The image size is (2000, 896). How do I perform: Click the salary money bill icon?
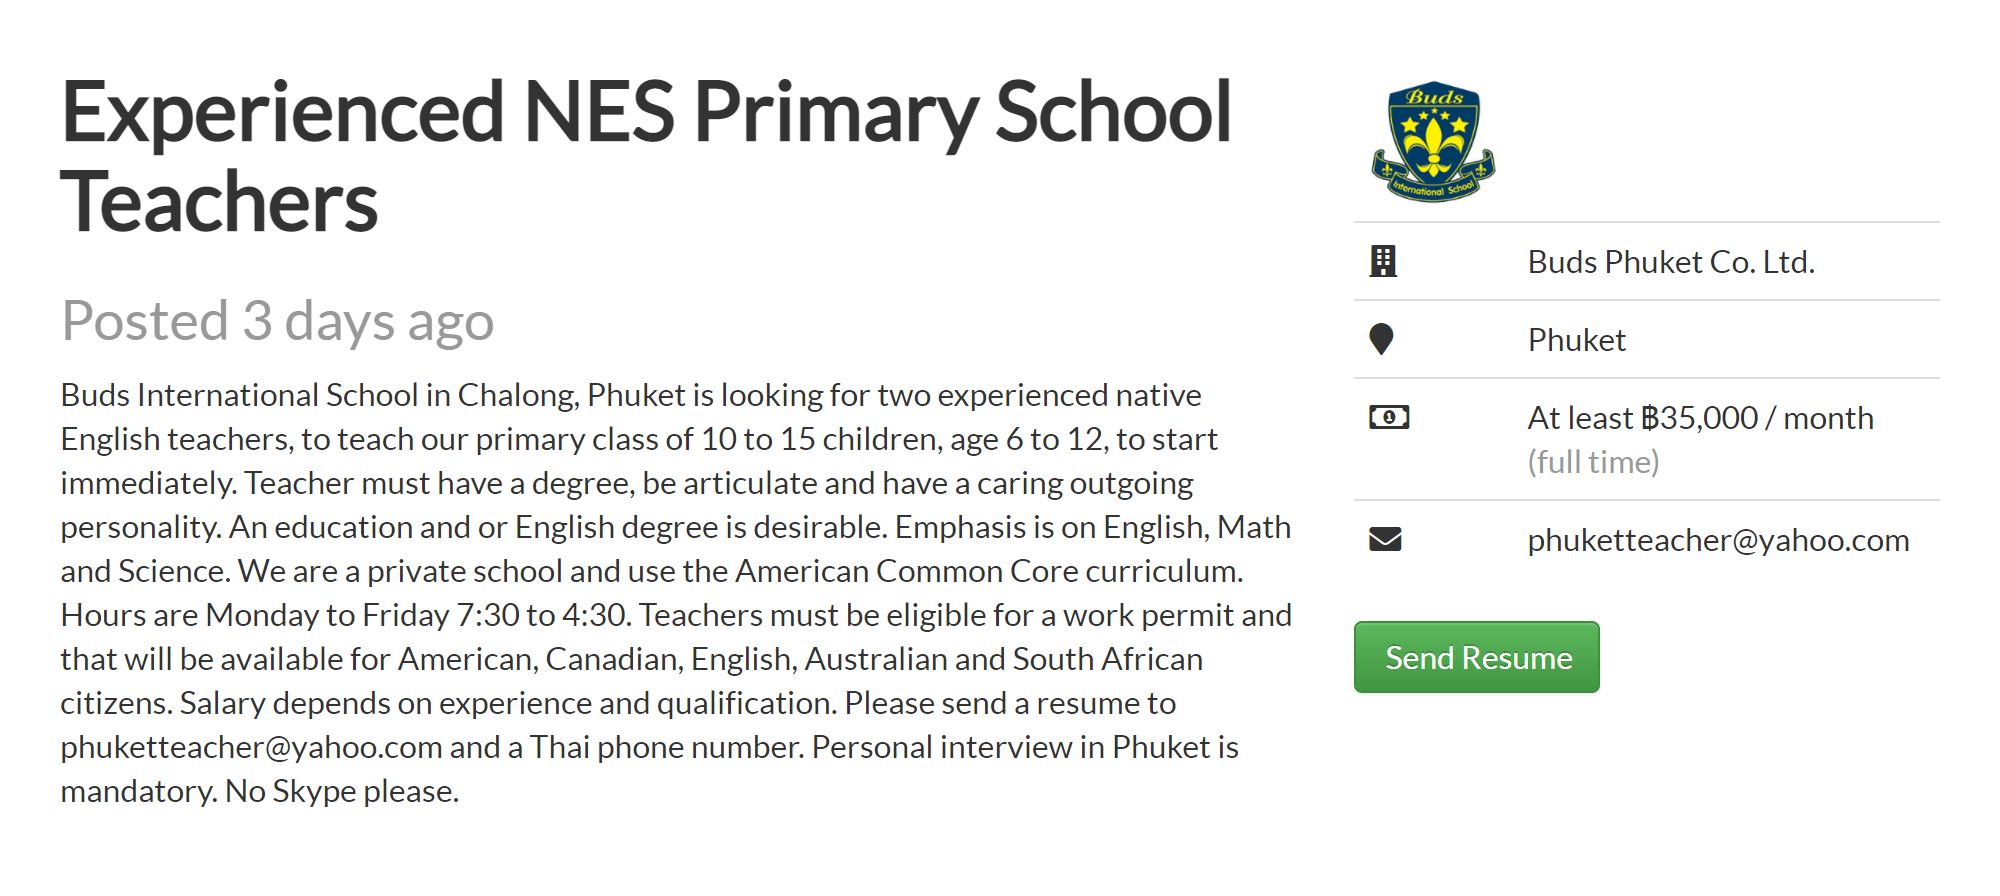click(1389, 417)
